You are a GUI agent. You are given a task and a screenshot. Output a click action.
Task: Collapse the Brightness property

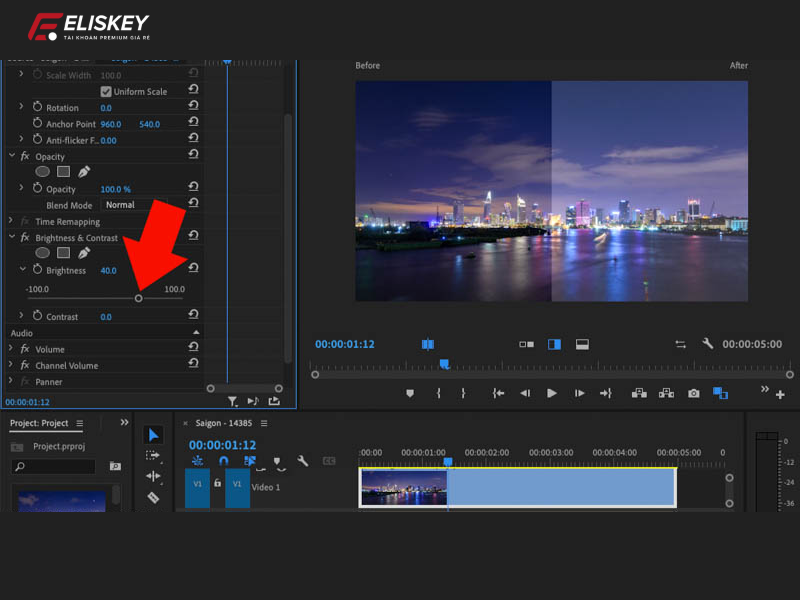pos(22,270)
